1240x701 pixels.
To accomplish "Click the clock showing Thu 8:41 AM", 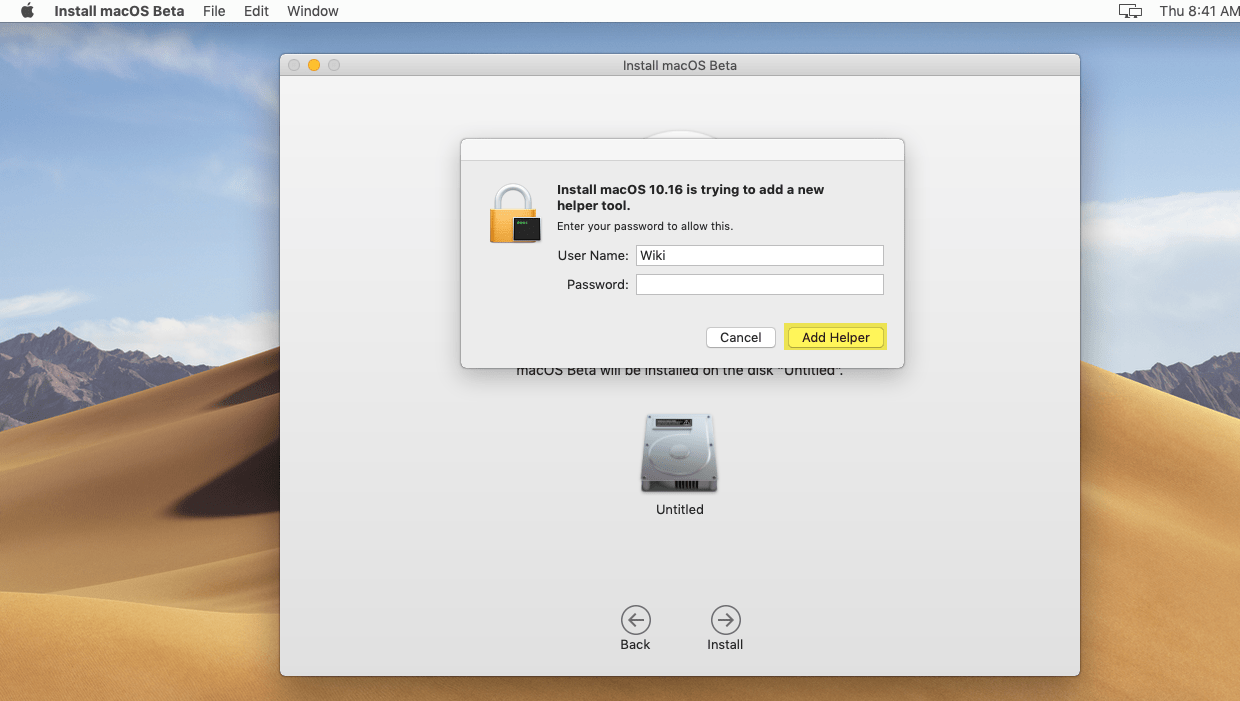I will click(x=1199, y=11).
